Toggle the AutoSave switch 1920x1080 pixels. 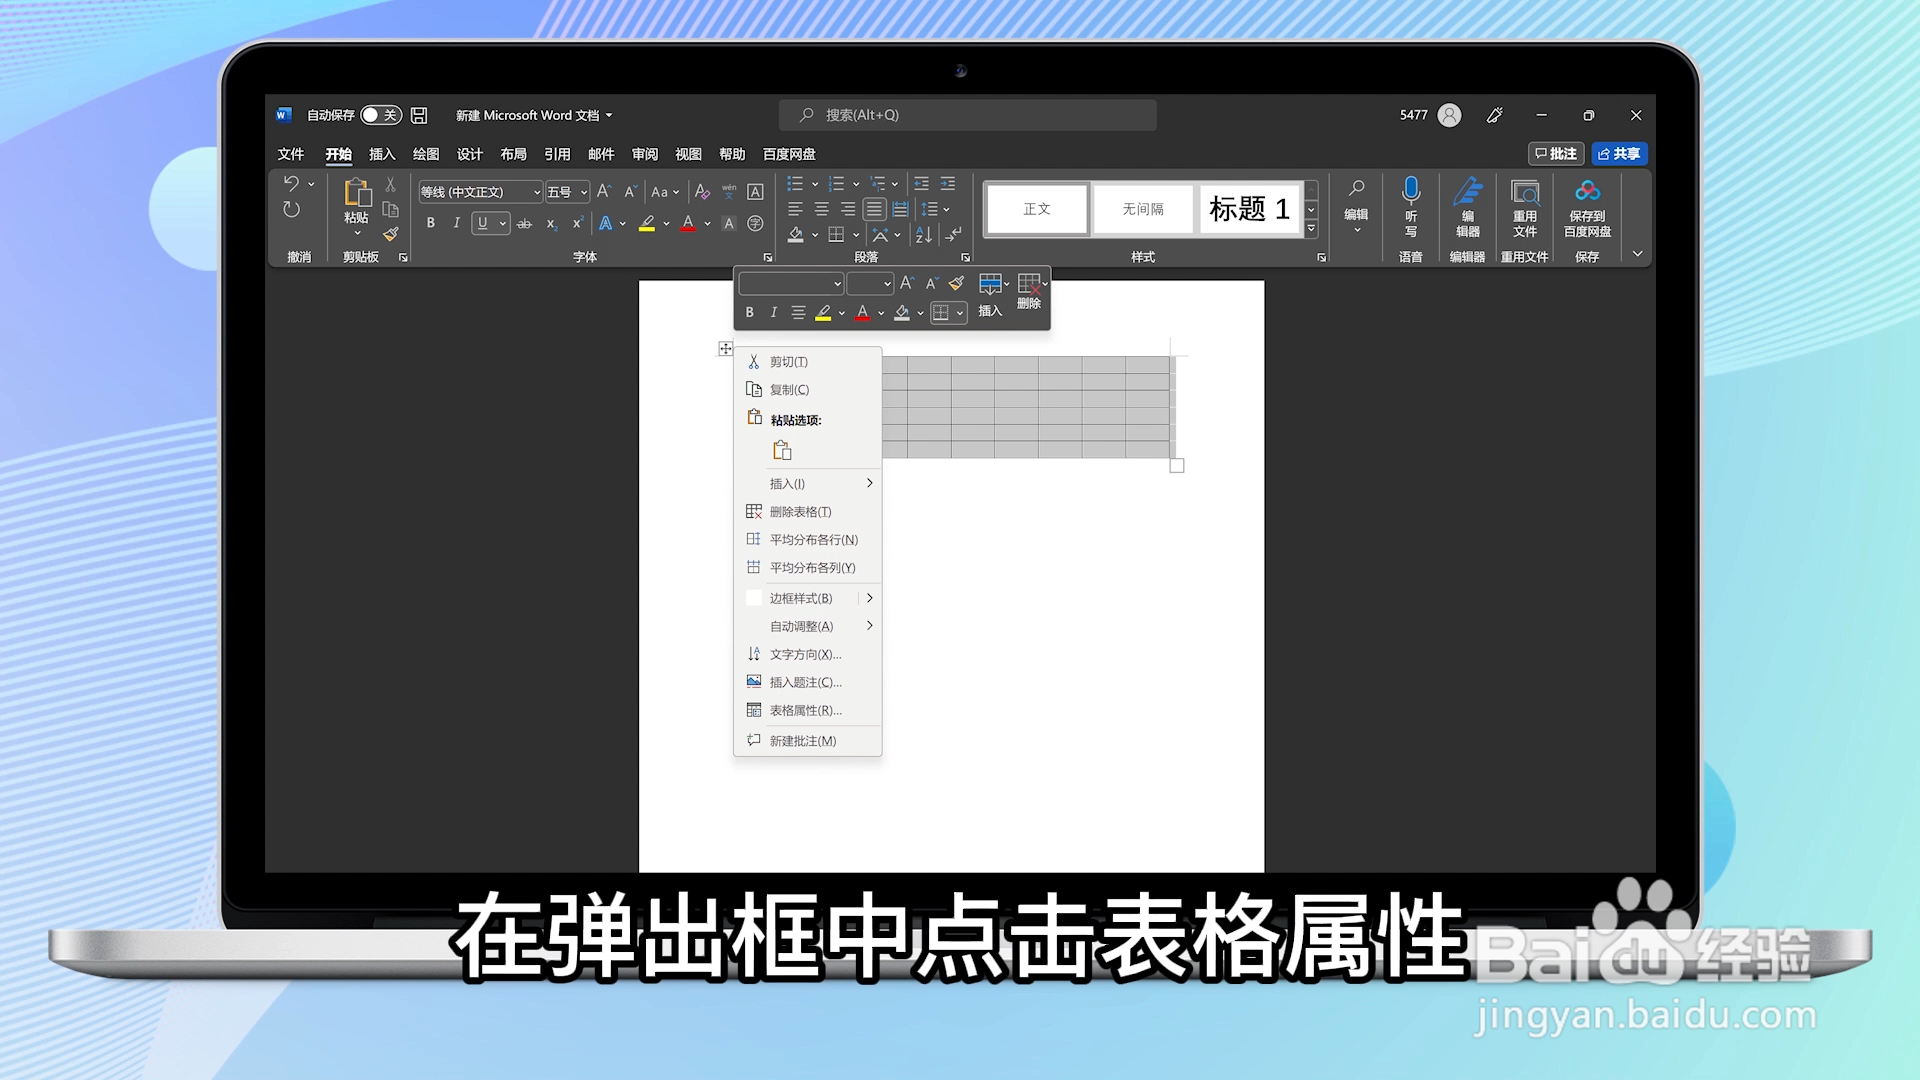tap(380, 115)
